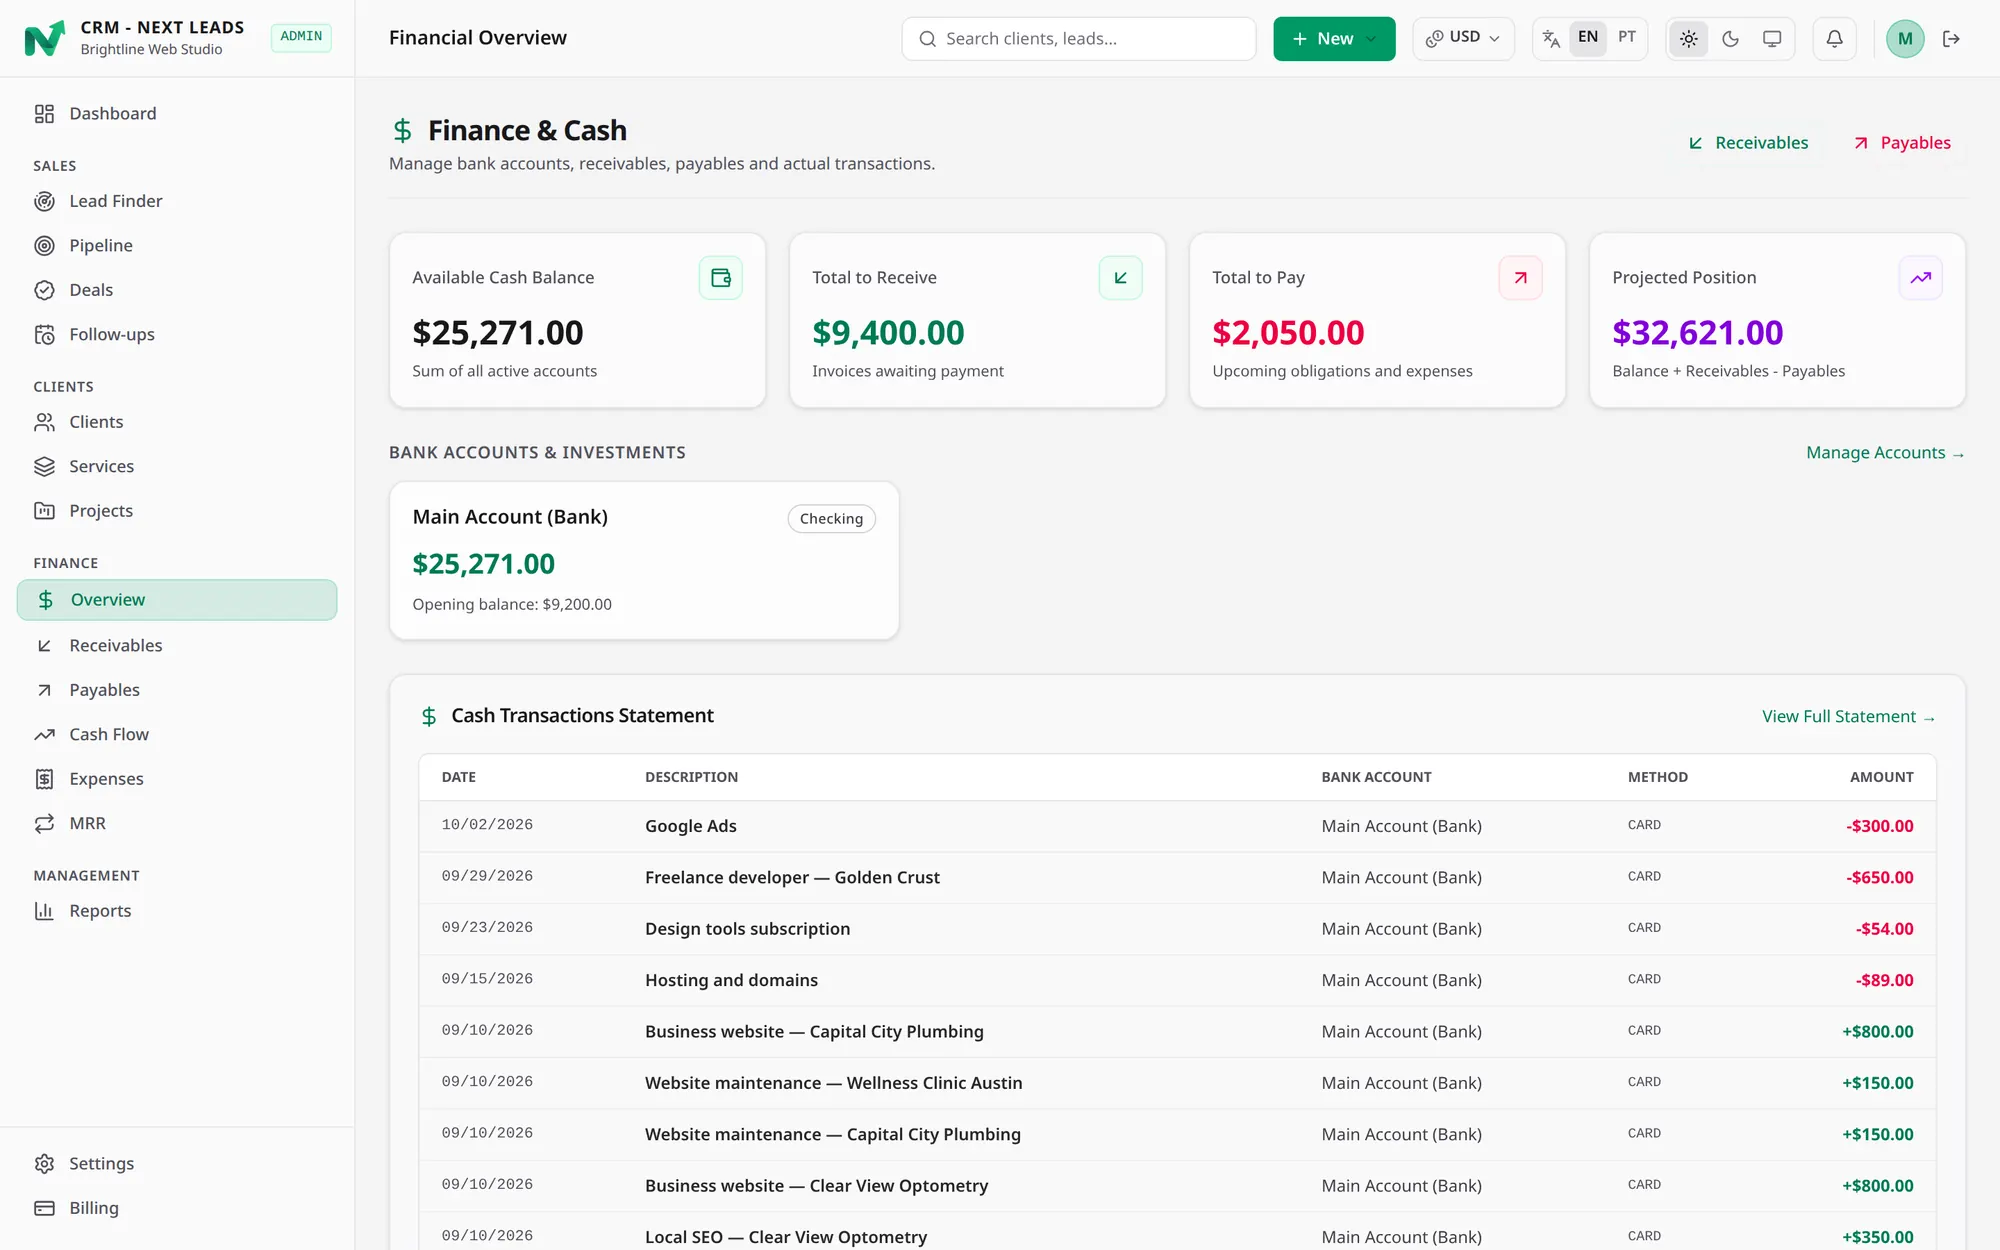The image size is (2000, 1250).
Task: Open Clients in sidebar
Action: (177, 422)
